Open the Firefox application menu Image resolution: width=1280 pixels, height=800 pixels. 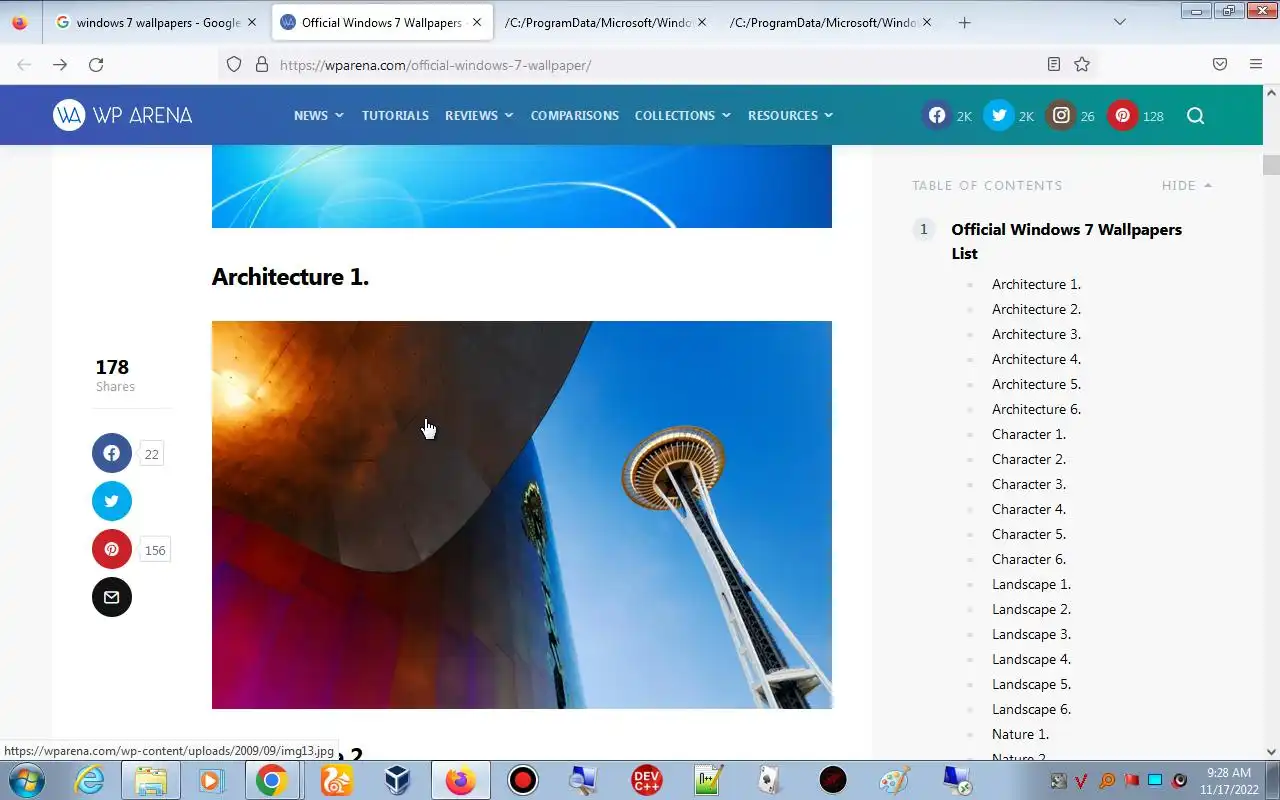click(1256, 64)
